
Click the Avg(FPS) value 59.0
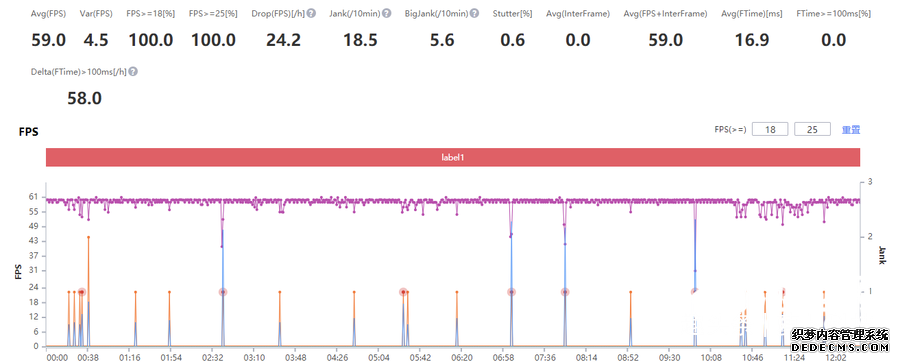click(48, 40)
